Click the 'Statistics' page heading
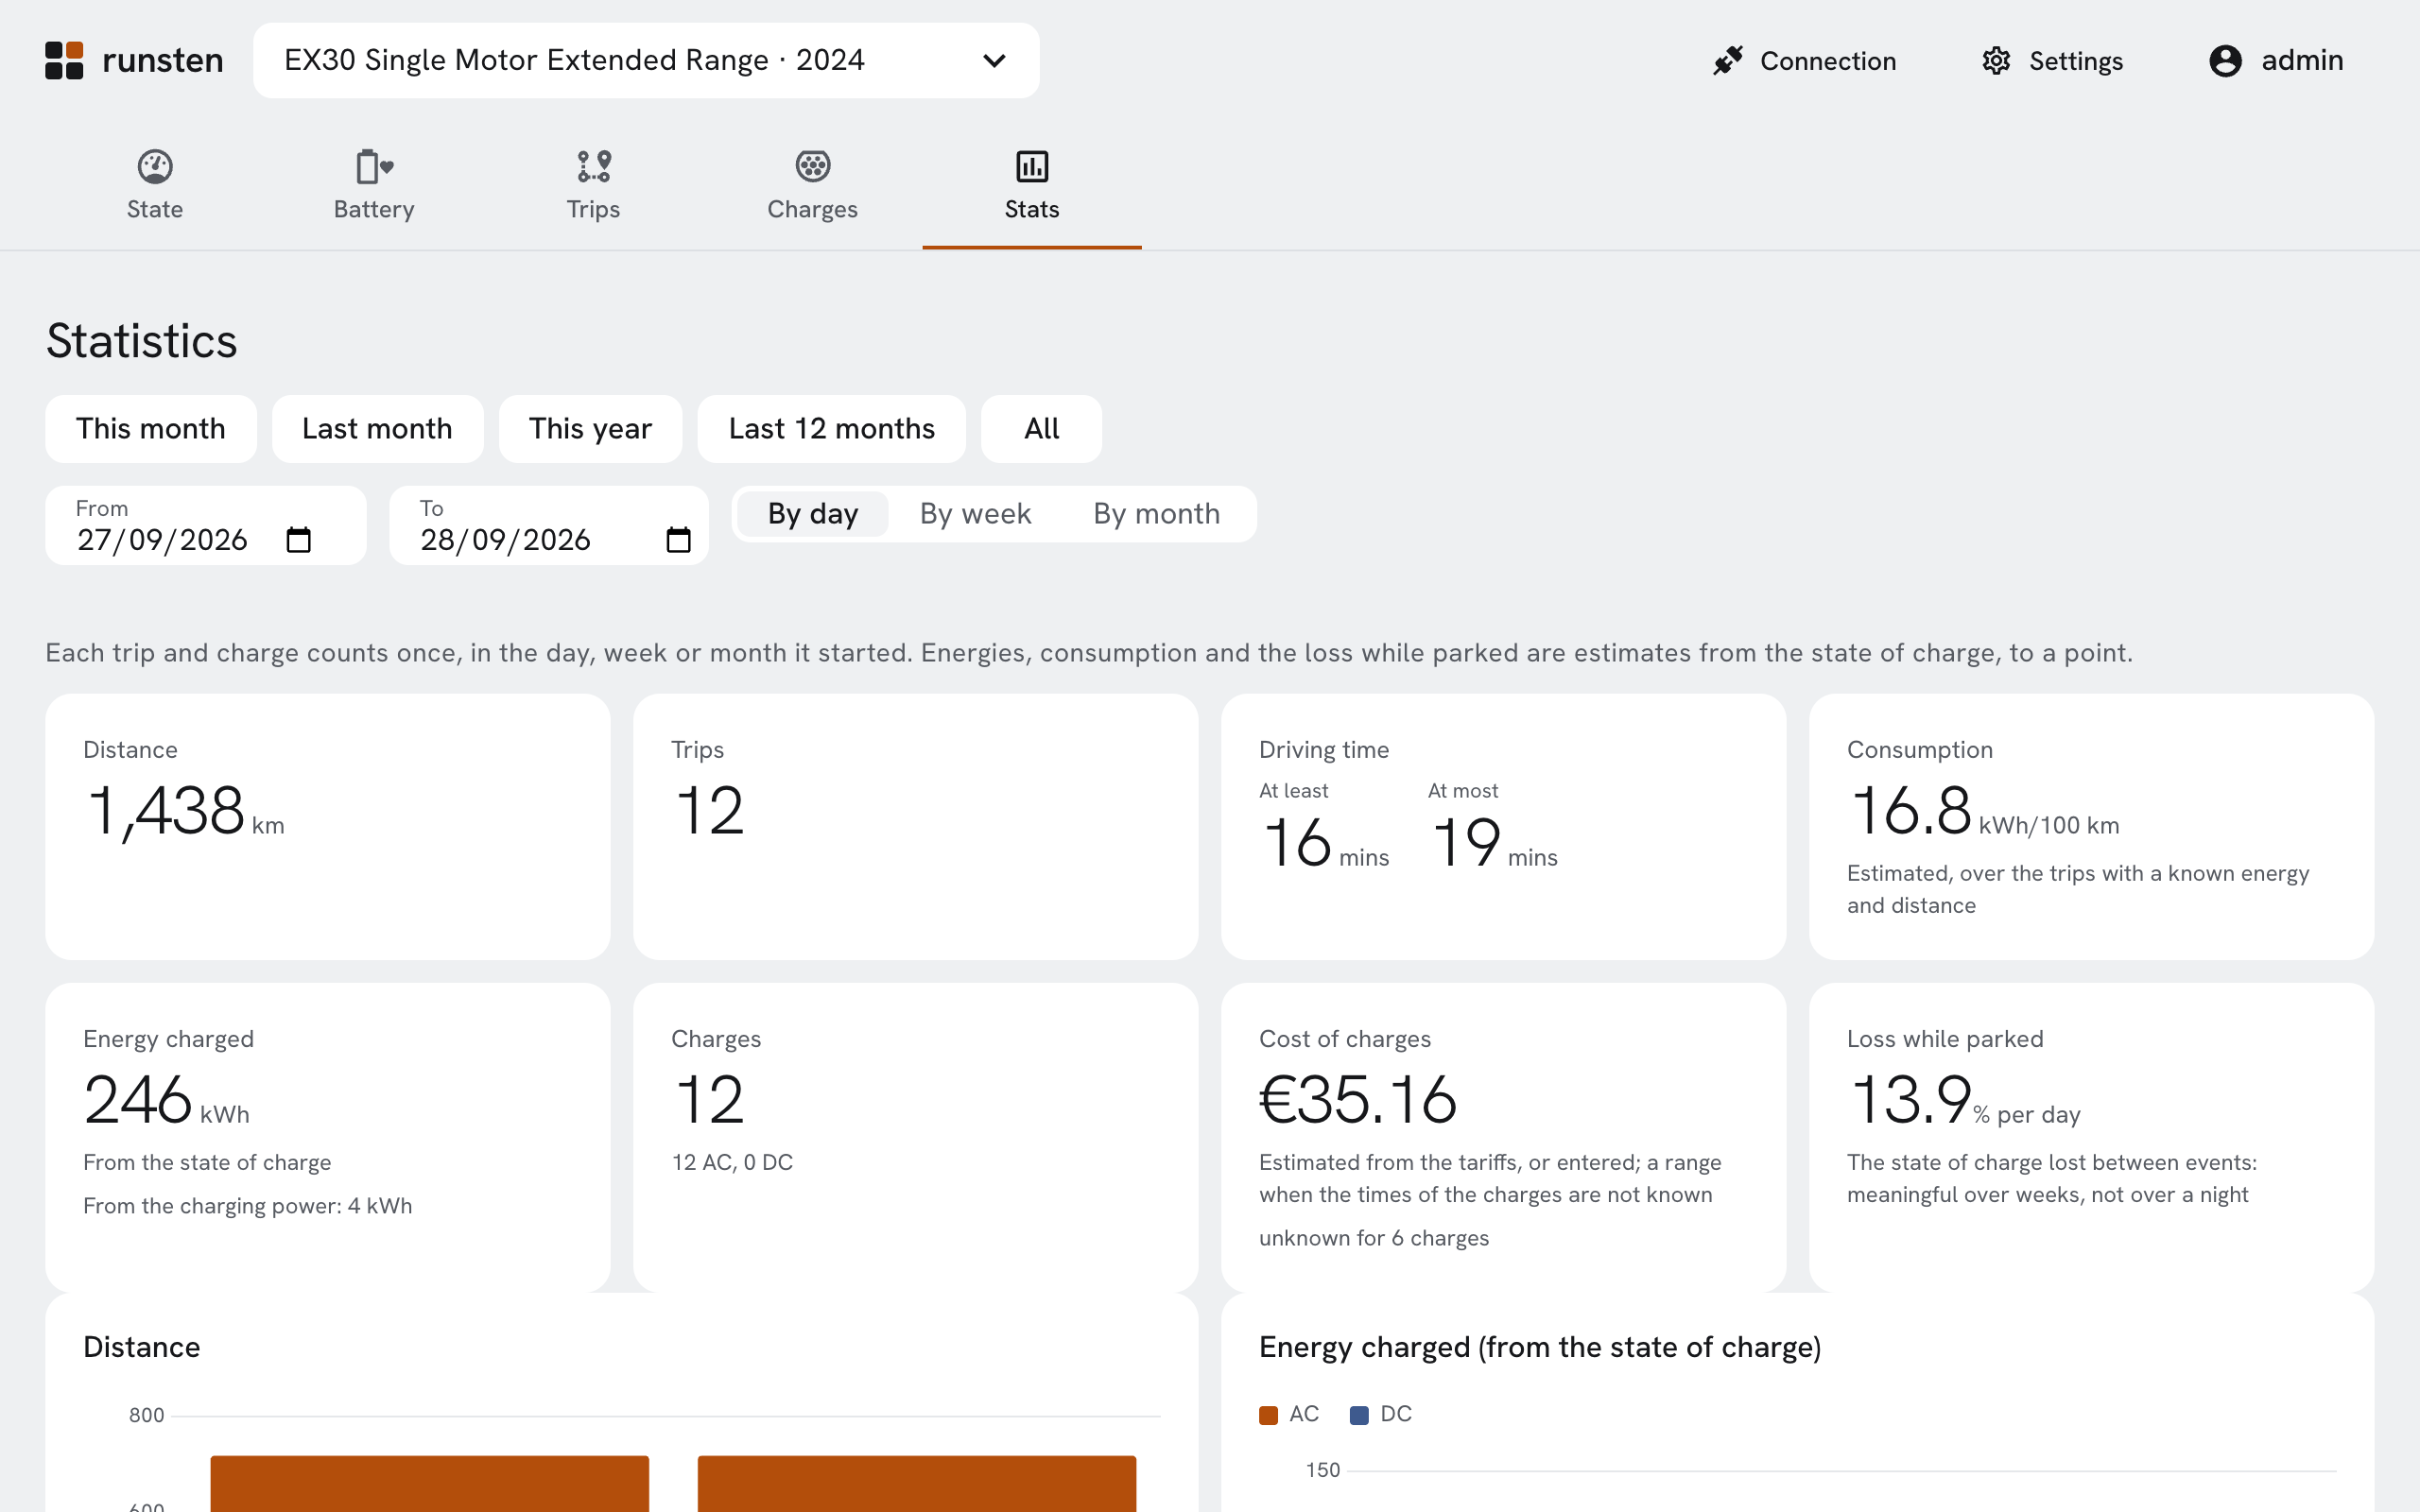Image resolution: width=2420 pixels, height=1512 pixels. point(141,341)
